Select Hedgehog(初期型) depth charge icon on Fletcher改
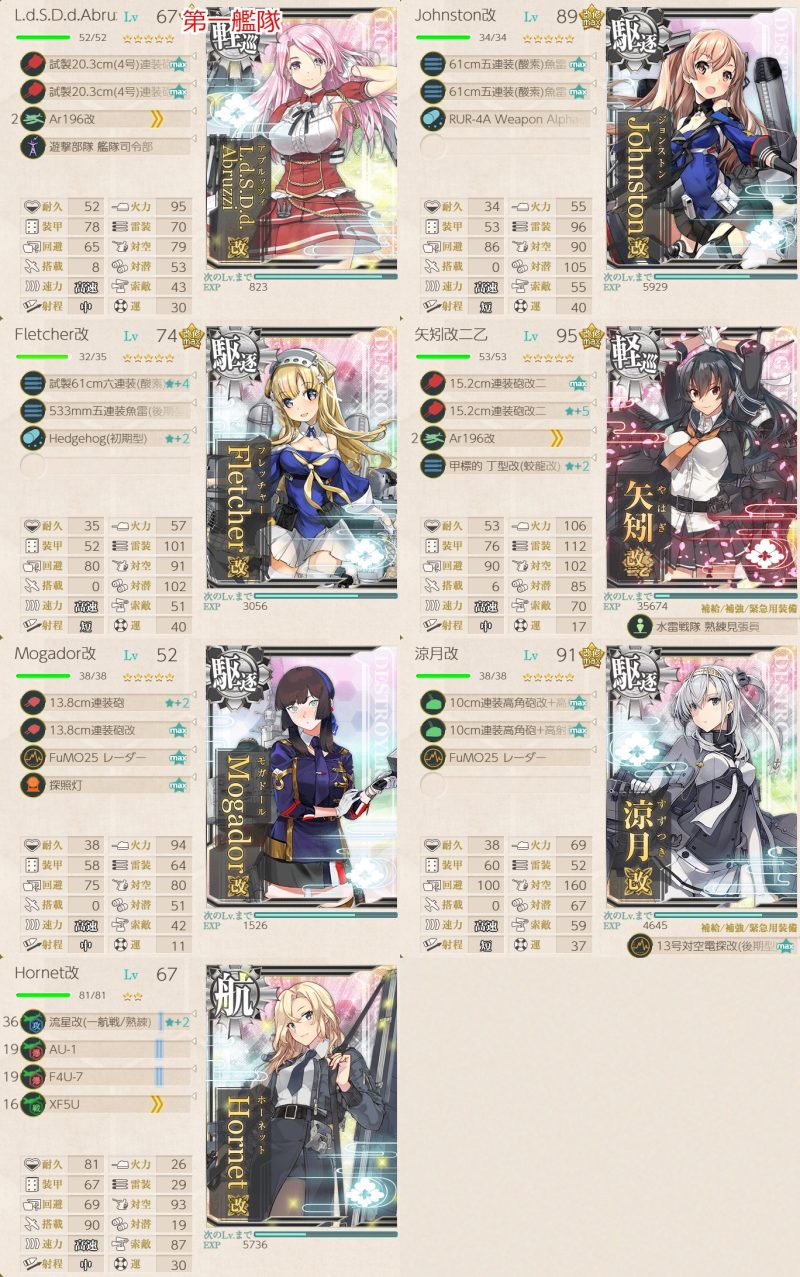The width and height of the screenshot is (800, 1277). 32,437
